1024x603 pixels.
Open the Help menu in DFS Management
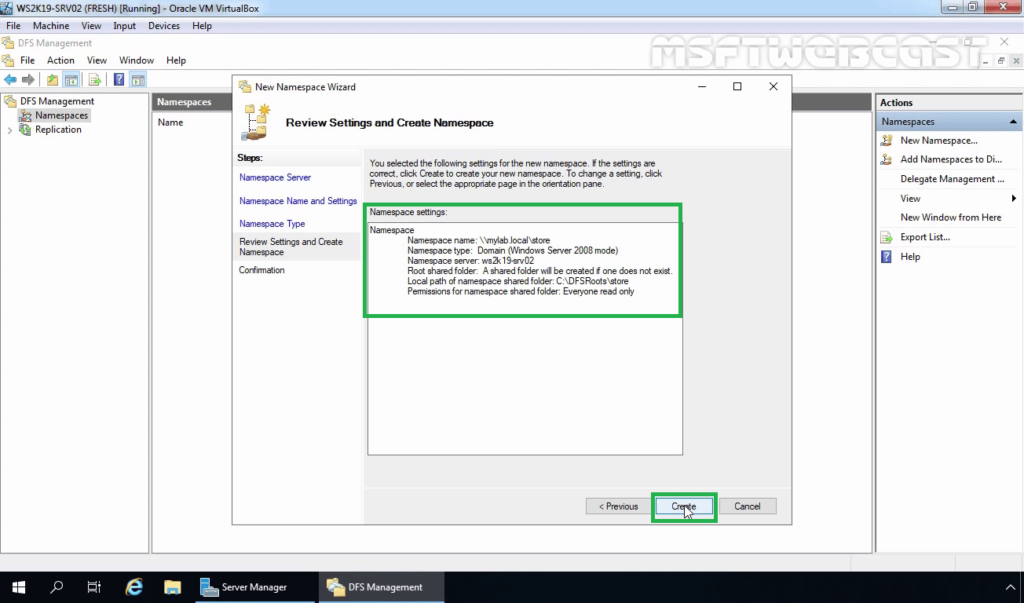pyautogui.click(x=176, y=60)
